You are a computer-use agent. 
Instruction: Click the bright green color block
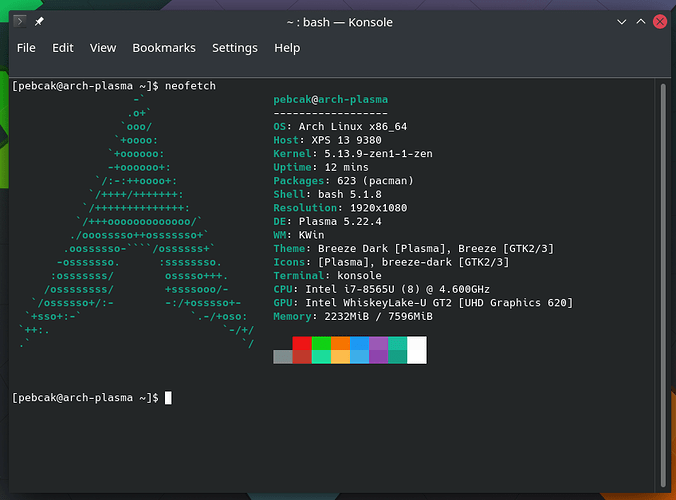pos(321,344)
